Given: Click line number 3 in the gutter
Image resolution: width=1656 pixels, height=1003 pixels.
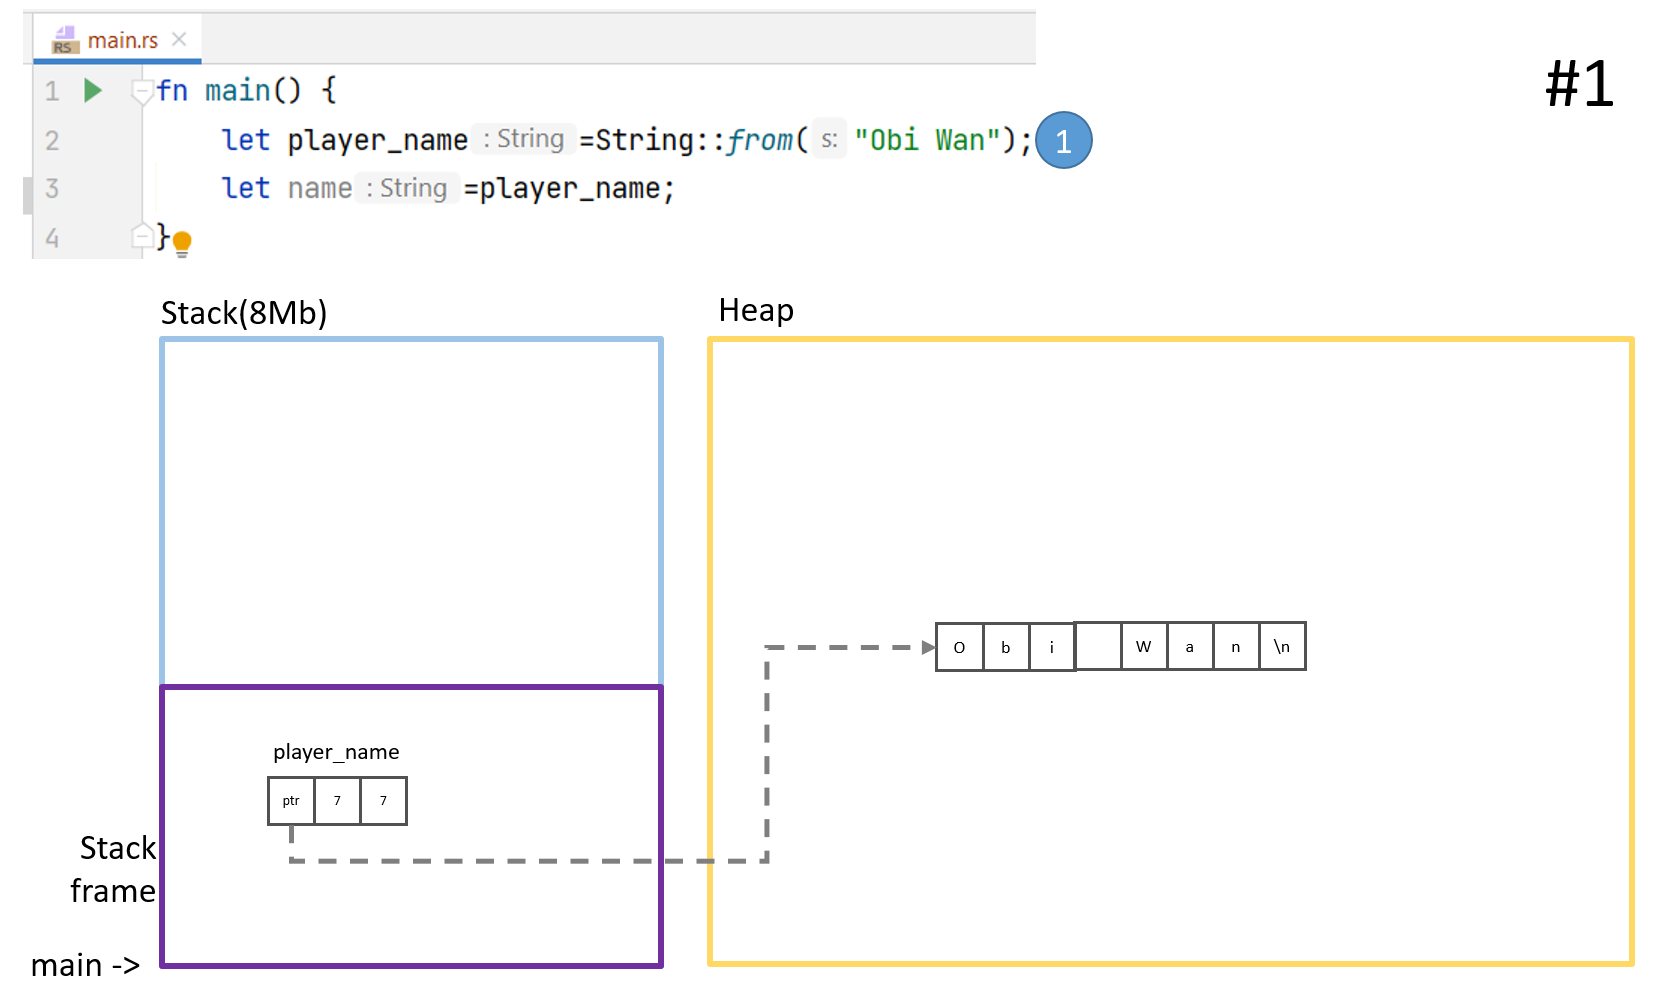Looking at the screenshot, I should (52, 188).
